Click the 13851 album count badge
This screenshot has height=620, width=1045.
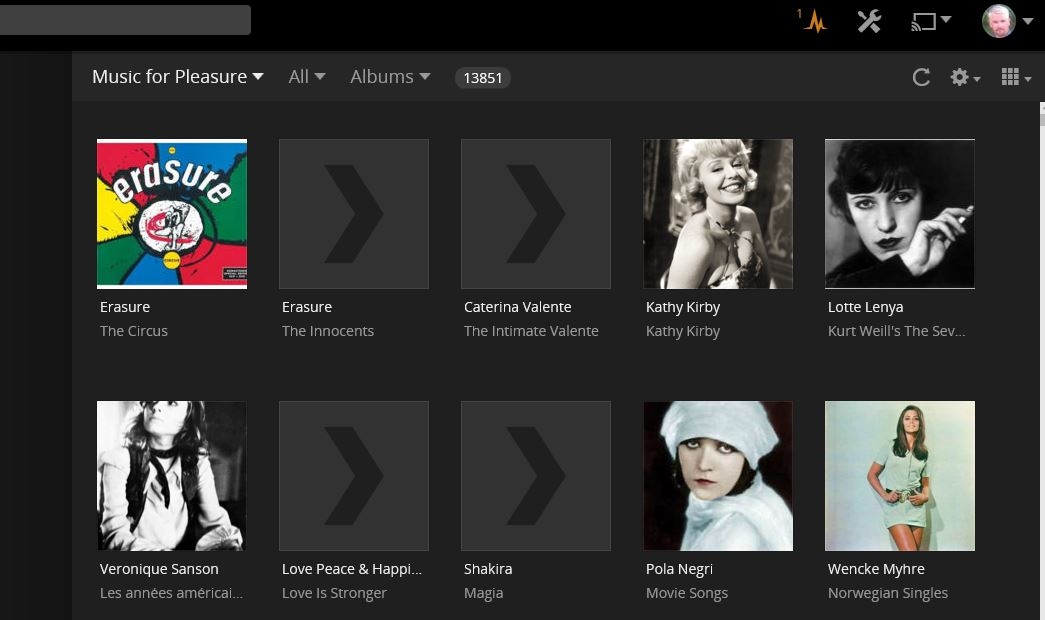point(483,78)
